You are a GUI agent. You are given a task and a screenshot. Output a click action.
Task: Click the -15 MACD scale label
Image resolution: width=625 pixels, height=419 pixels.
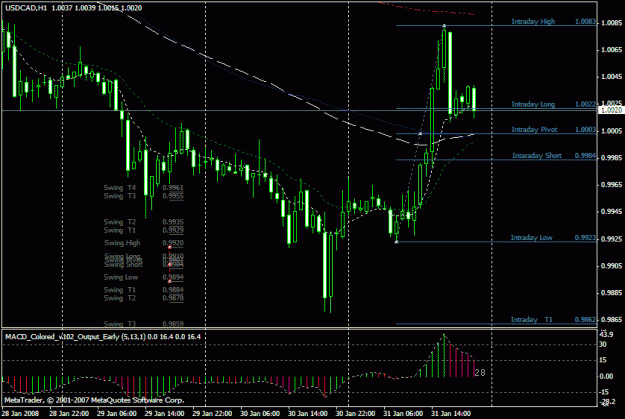click(604, 392)
